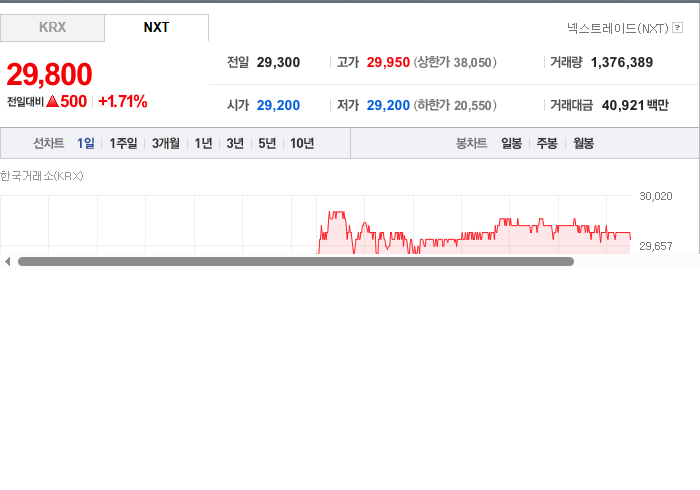The image size is (700, 490).
Task: Click the 거래대금 value 40,921 백만
Action: pos(635,105)
